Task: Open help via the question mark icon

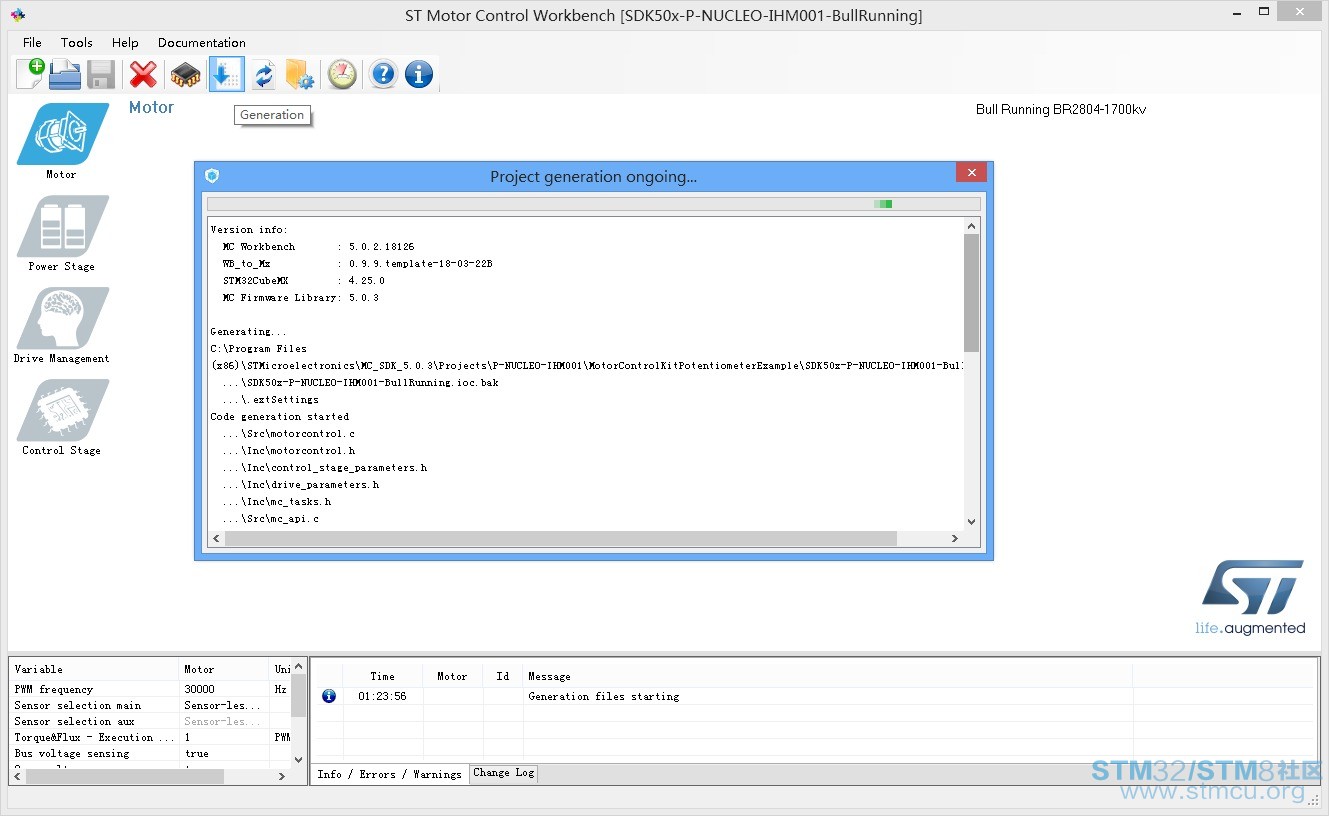Action: point(383,74)
